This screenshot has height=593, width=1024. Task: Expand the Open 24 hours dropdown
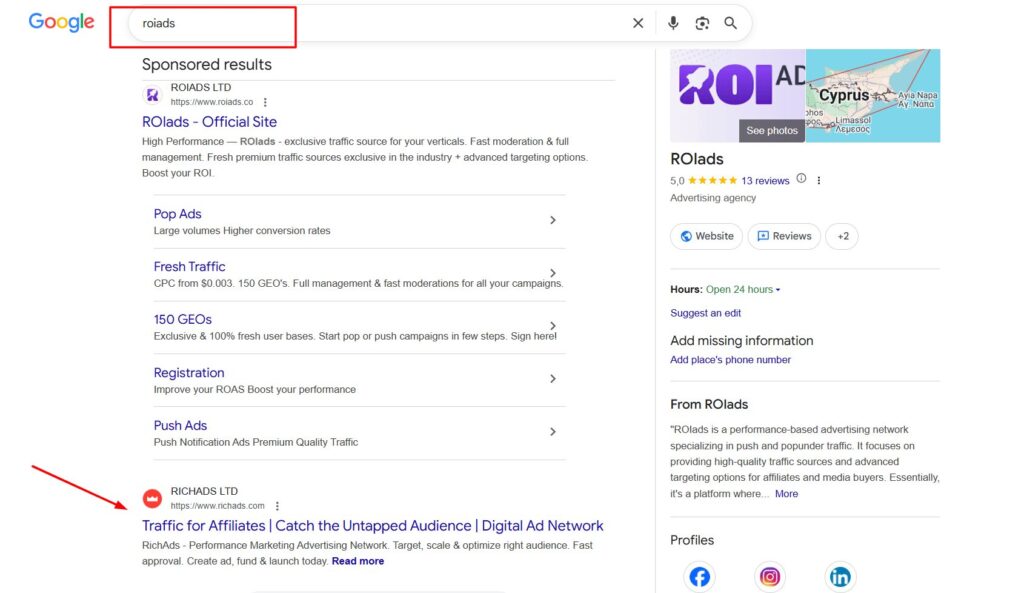[x=743, y=289]
